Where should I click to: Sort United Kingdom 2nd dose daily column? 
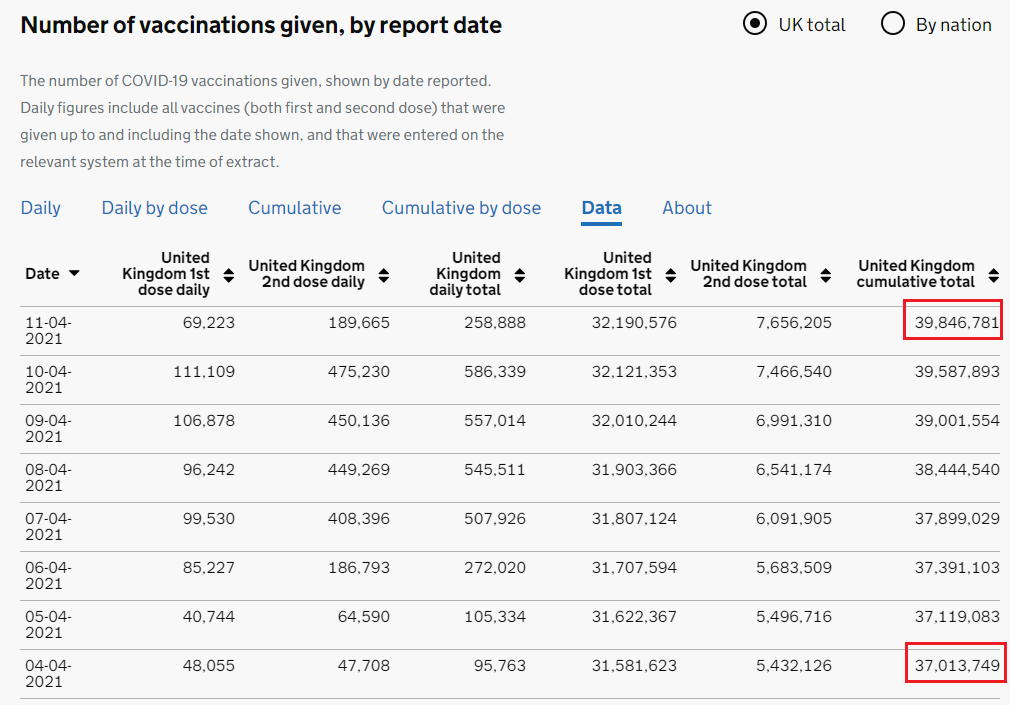click(x=384, y=275)
